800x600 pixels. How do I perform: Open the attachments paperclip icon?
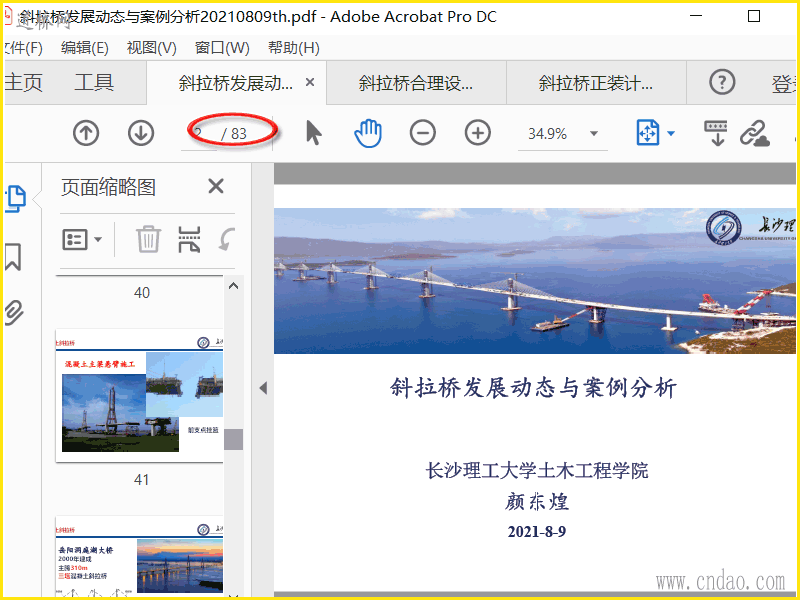tap(14, 312)
